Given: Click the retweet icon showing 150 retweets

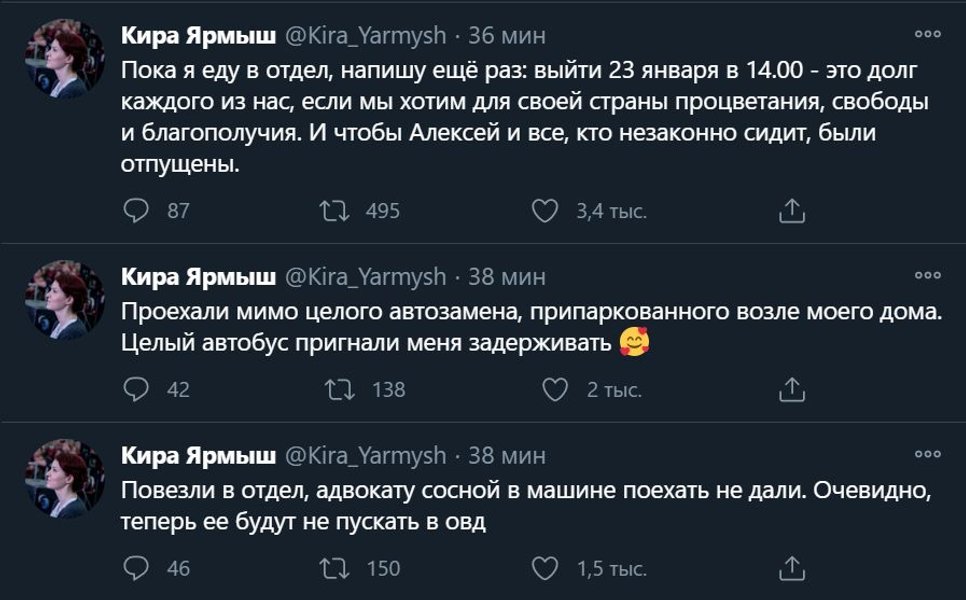Looking at the screenshot, I should (340, 566).
